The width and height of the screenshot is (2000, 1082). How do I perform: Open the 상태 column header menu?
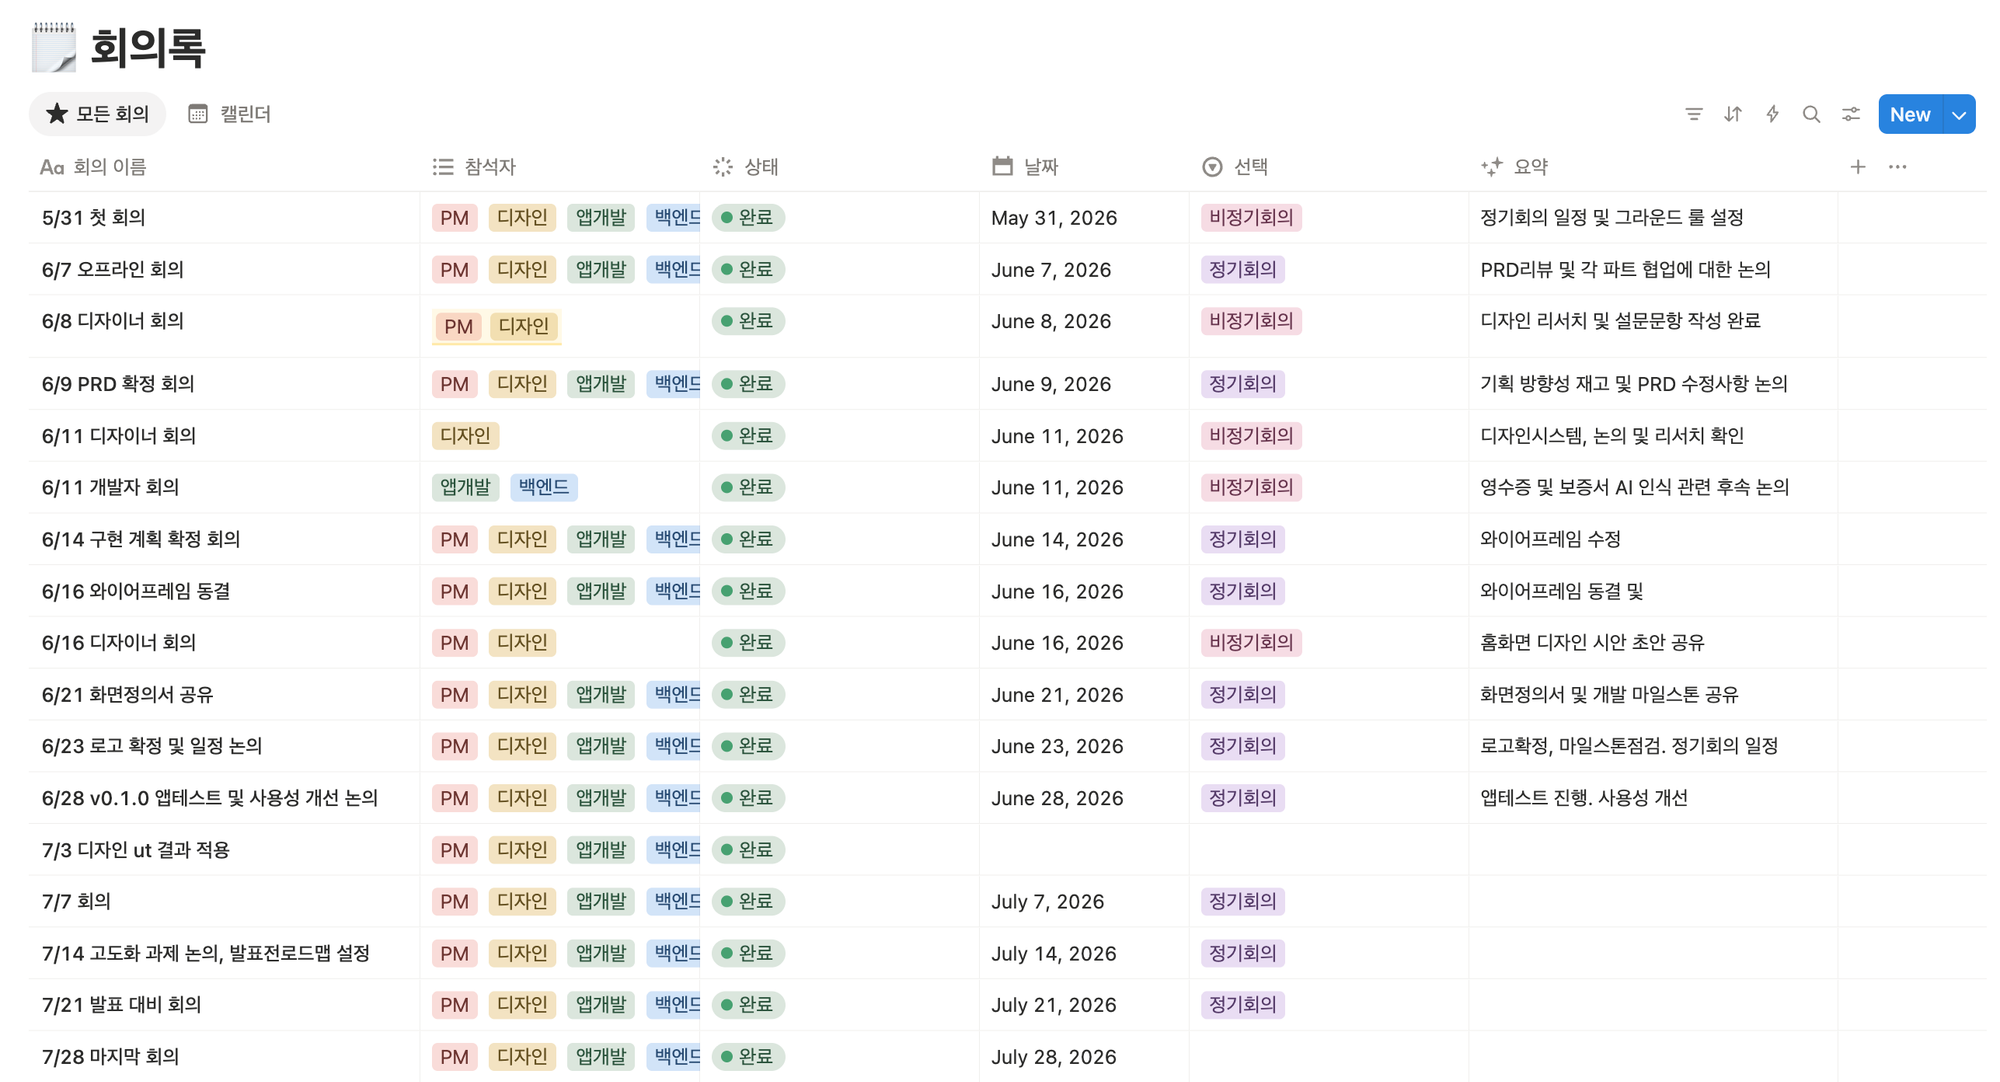pos(746,167)
